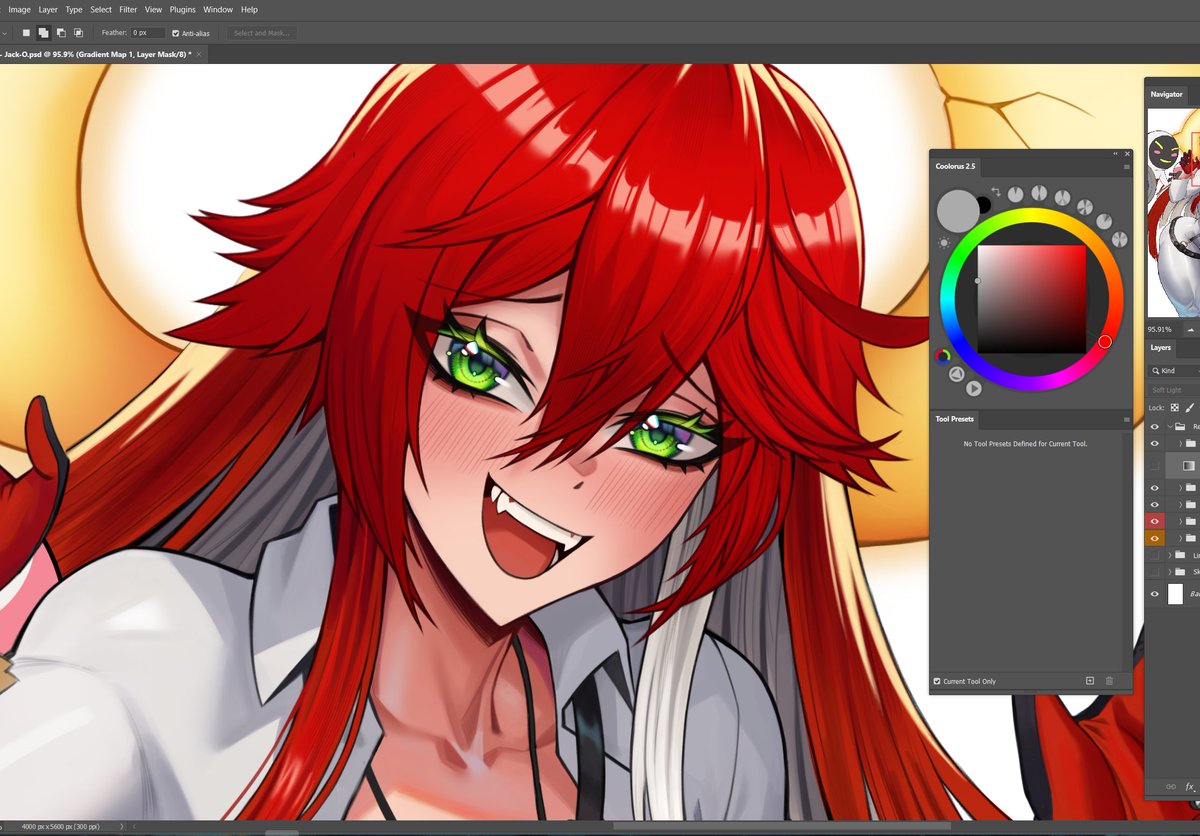Click the play arrow icon in Coolorus
Image resolution: width=1200 pixels, height=836 pixels.
point(974,388)
